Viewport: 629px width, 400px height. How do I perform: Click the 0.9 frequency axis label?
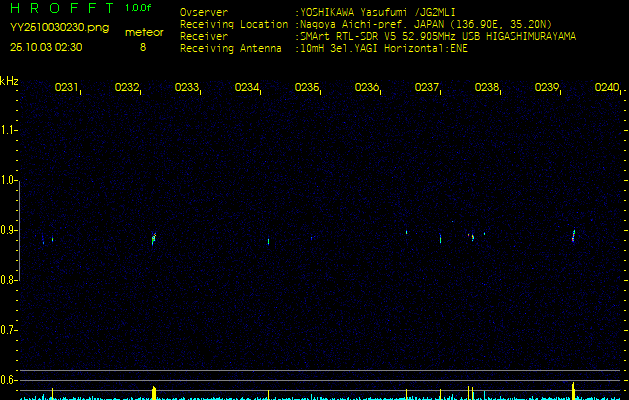point(9,230)
